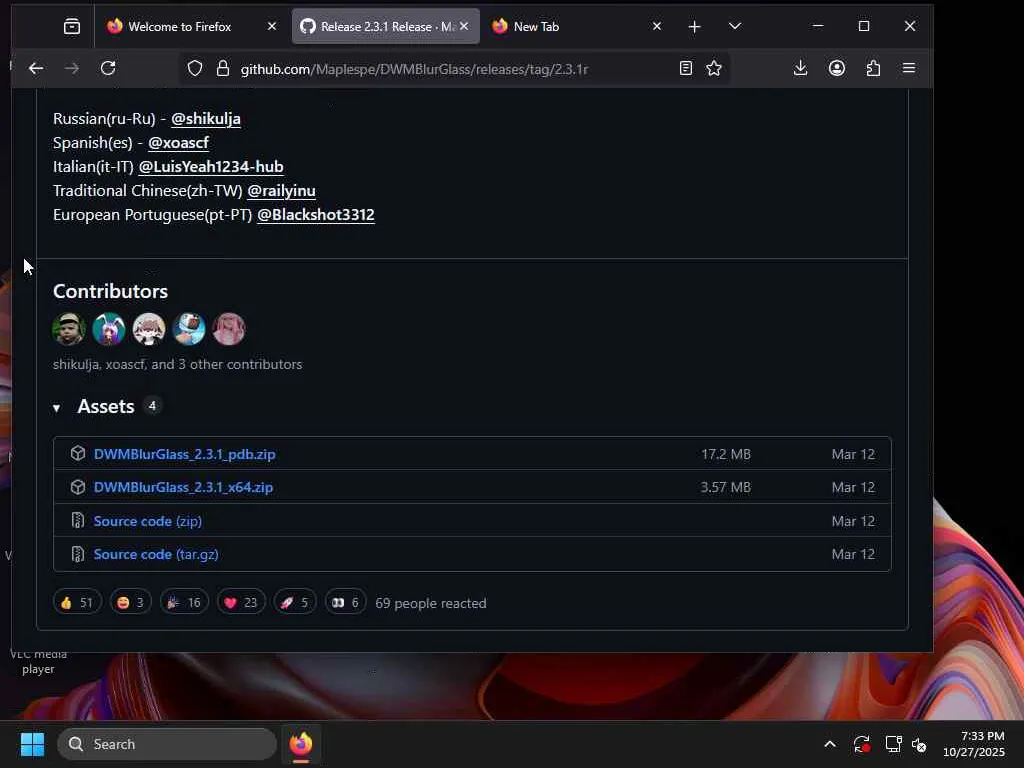Open the bunny-eared contributor avatar
Image resolution: width=1024 pixels, height=768 pixels.
click(x=108, y=328)
